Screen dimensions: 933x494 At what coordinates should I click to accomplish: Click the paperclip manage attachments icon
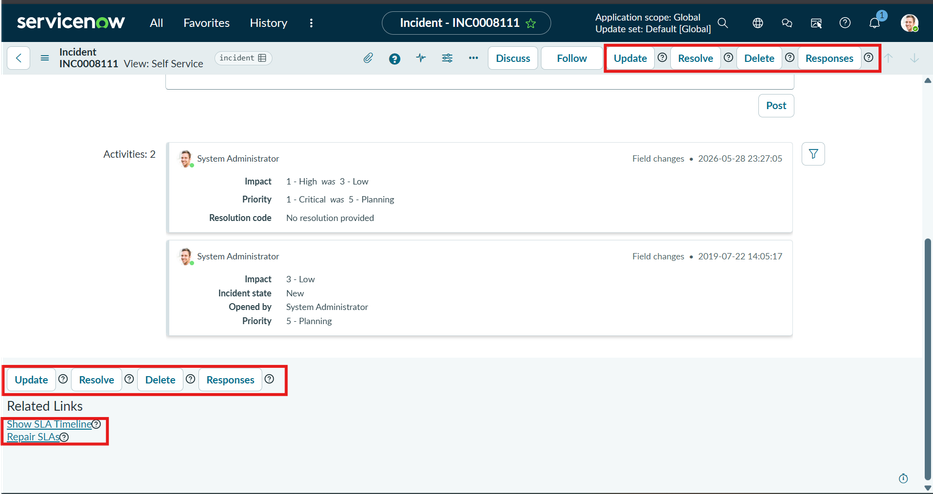pos(368,58)
